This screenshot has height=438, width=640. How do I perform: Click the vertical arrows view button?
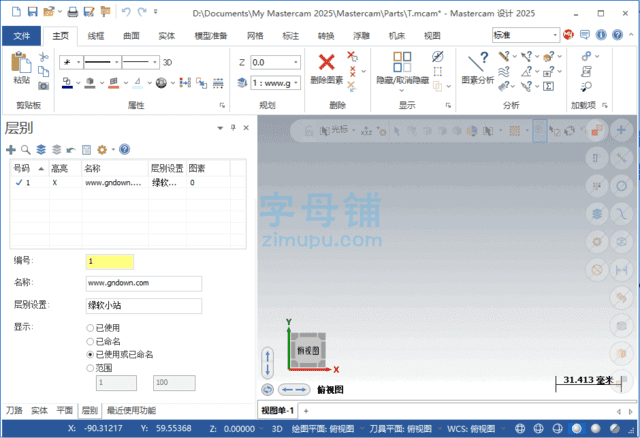coord(267,362)
